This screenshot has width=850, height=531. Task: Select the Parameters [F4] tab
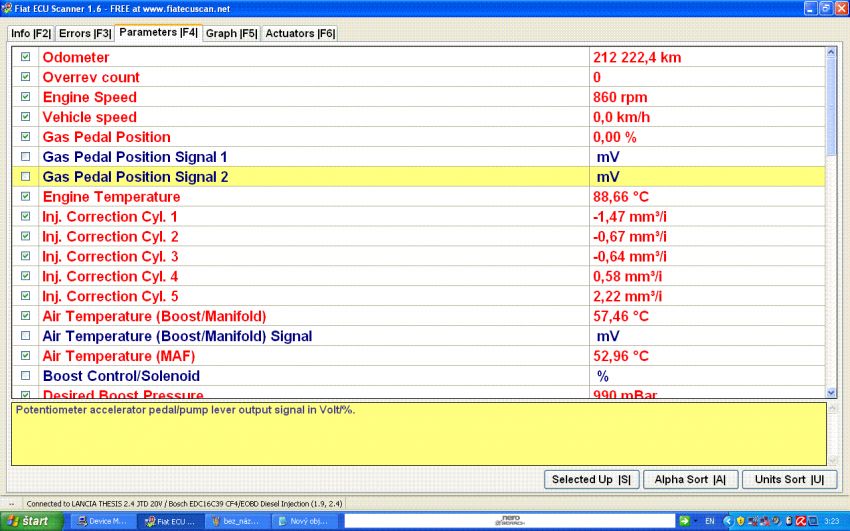tap(158, 33)
